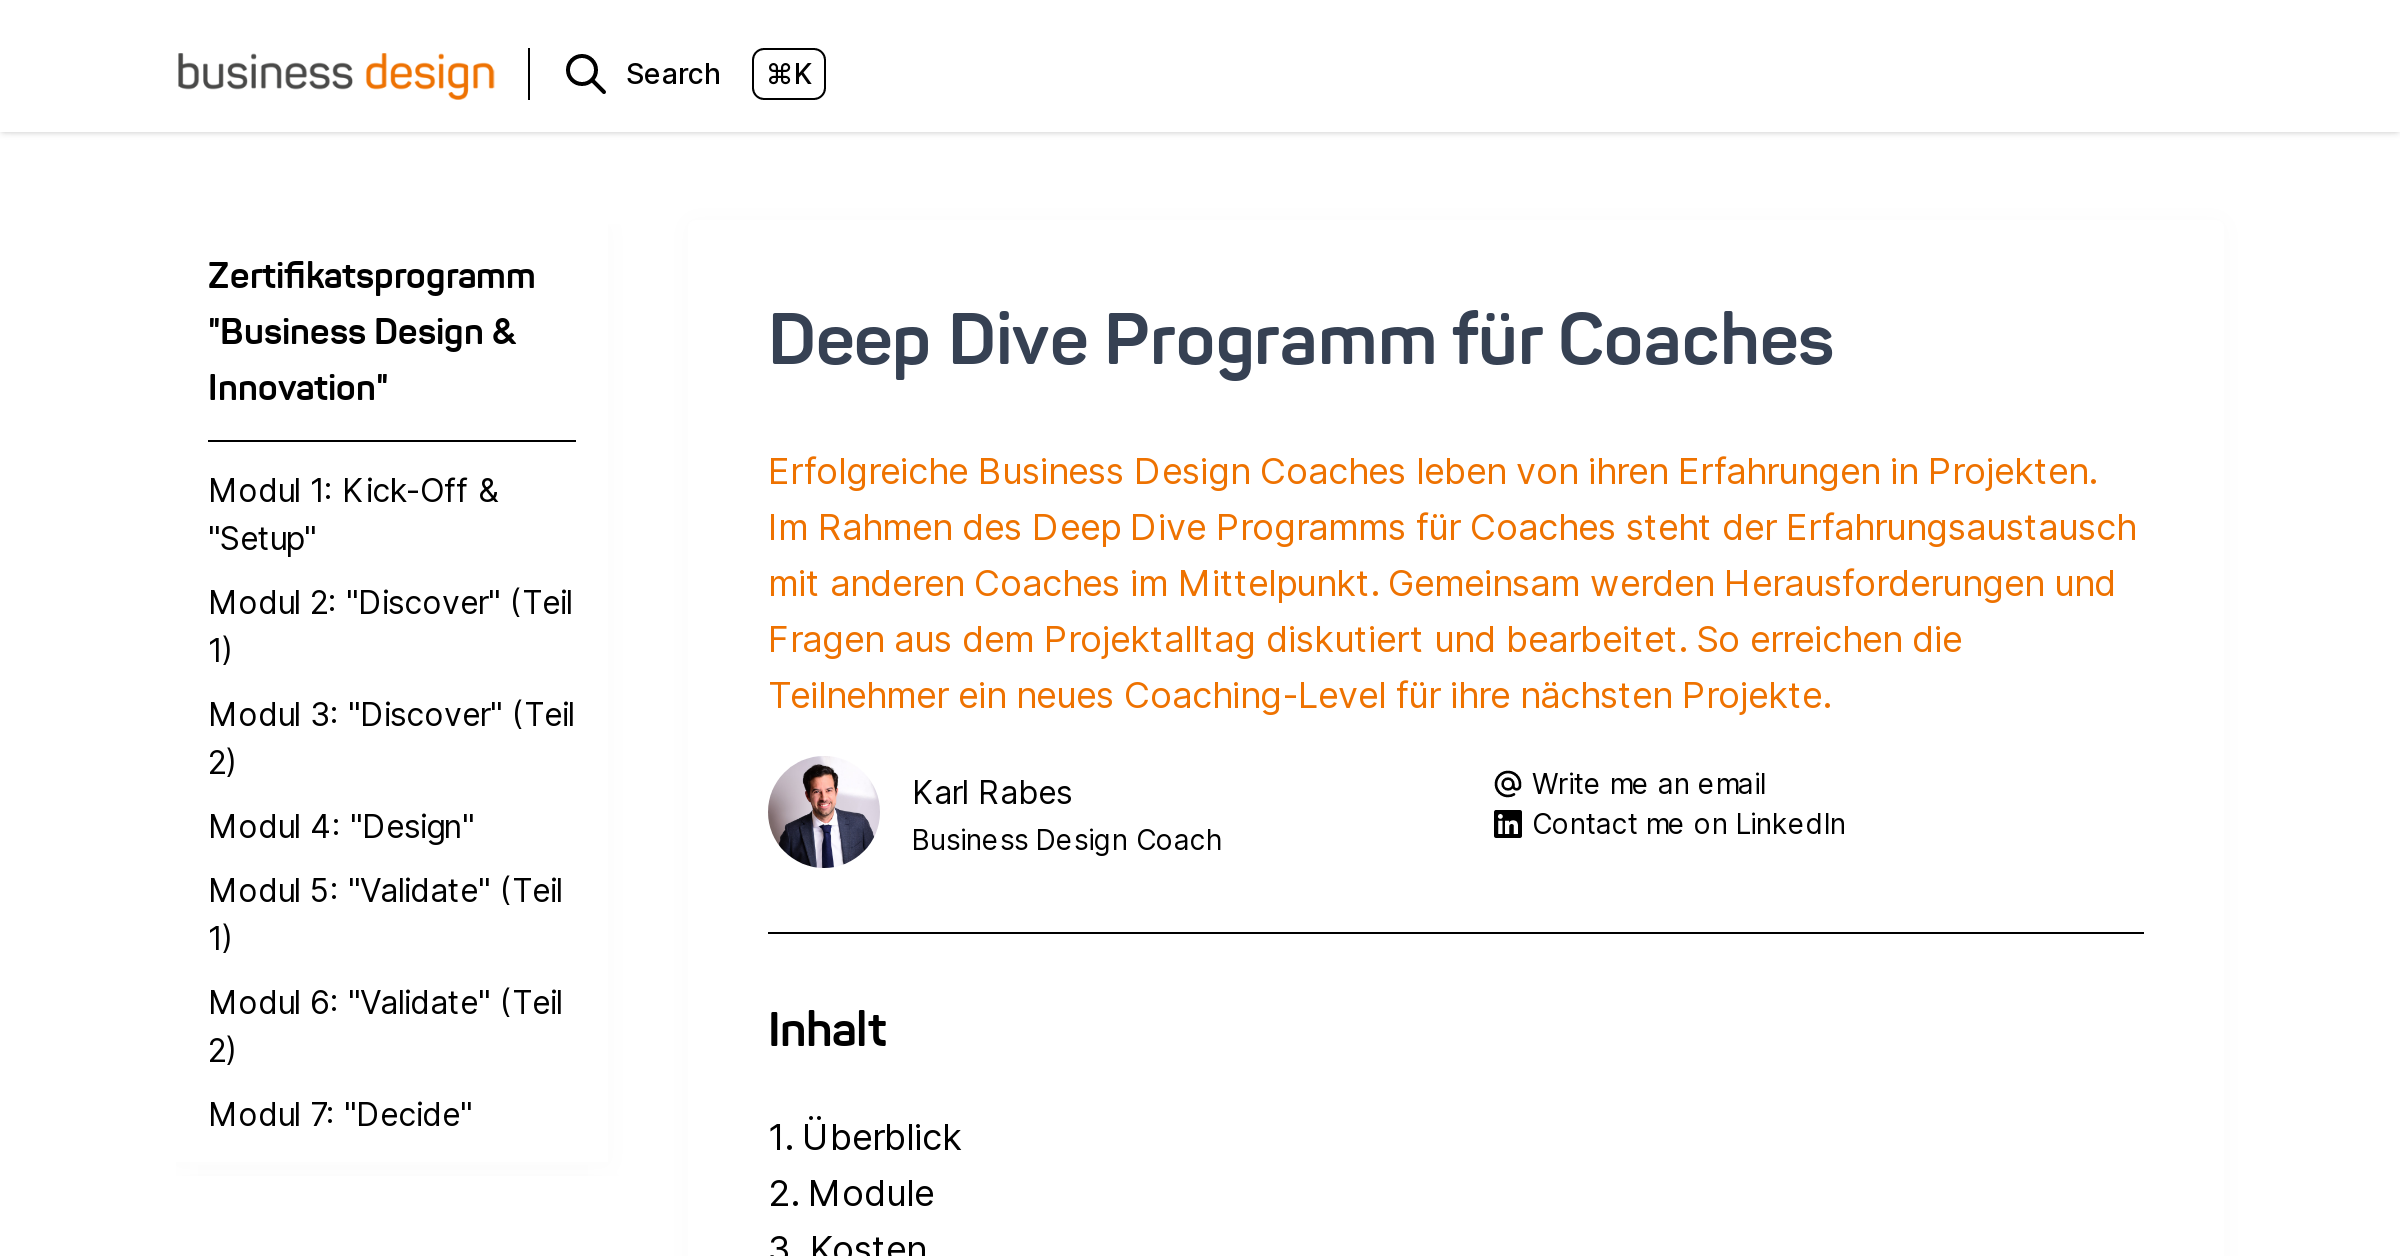The height and width of the screenshot is (1256, 2400).
Task: Click the magnifying glass search icon
Action: [x=585, y=74]
